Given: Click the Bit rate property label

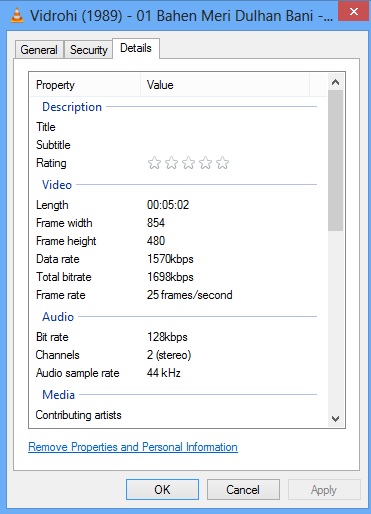Looking at the screenshot, I should [52, 337].
